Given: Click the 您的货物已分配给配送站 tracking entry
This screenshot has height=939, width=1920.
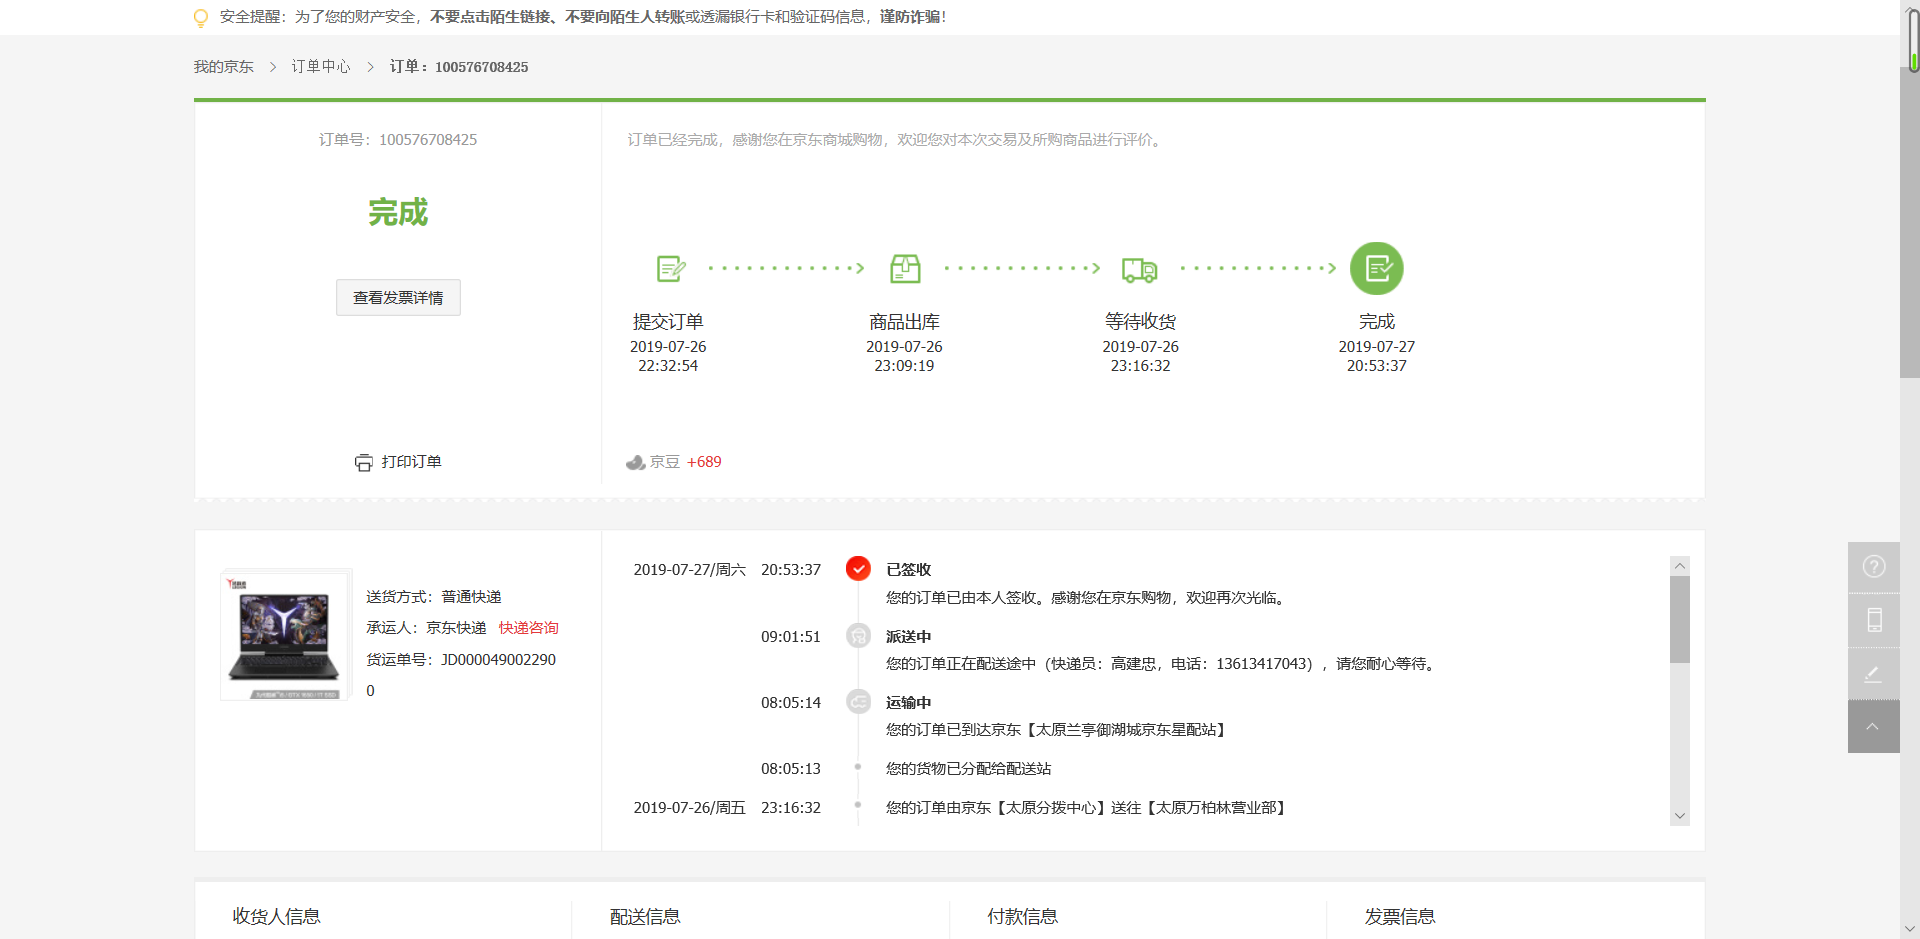Looking at the screenshot, I should pyautogui.click(x=968, y=768).
